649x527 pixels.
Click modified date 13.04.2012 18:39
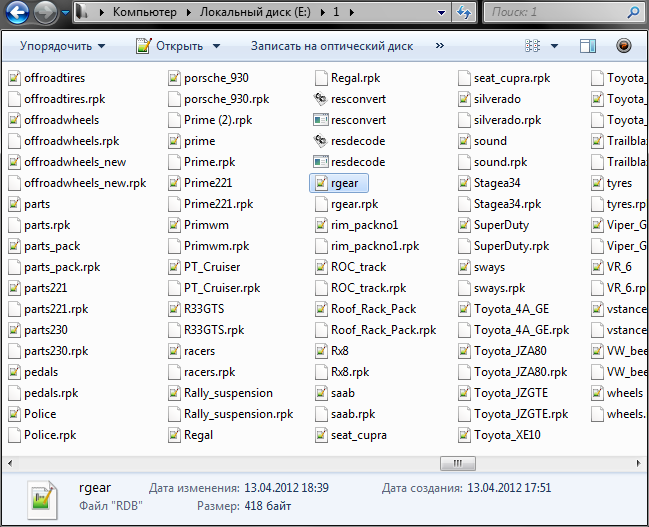tap(286, 488)
